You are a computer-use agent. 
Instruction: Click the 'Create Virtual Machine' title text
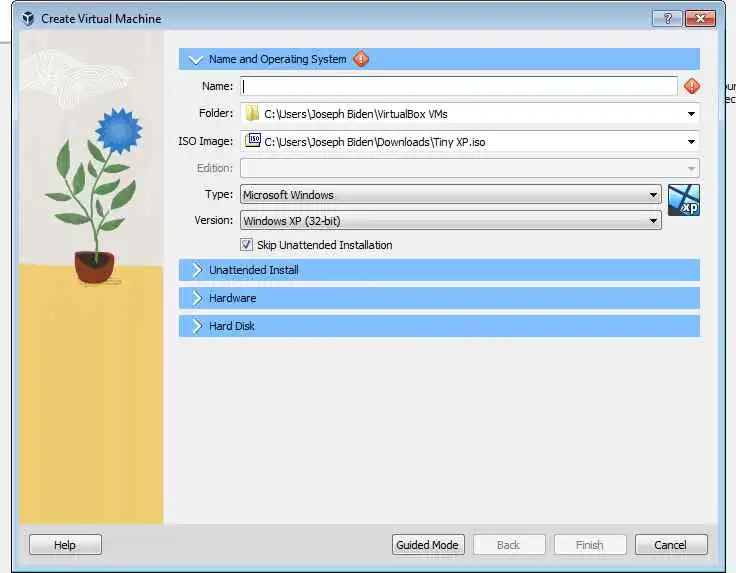pos(101,19)
